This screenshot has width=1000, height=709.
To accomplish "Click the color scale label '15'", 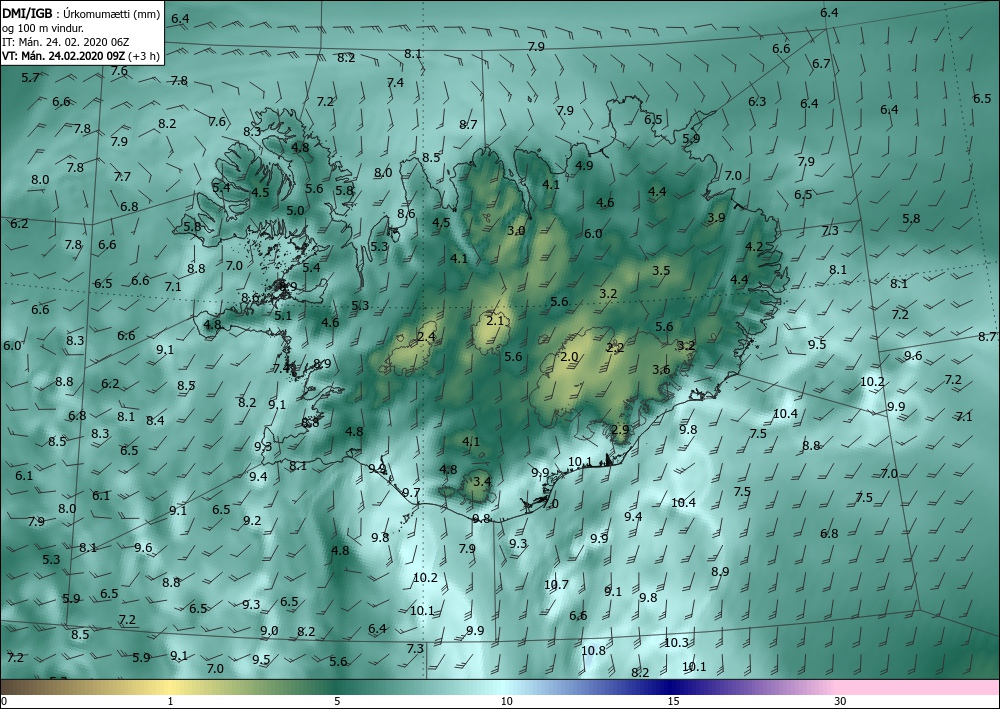I will pyautogui.click(x=673, y=701).
